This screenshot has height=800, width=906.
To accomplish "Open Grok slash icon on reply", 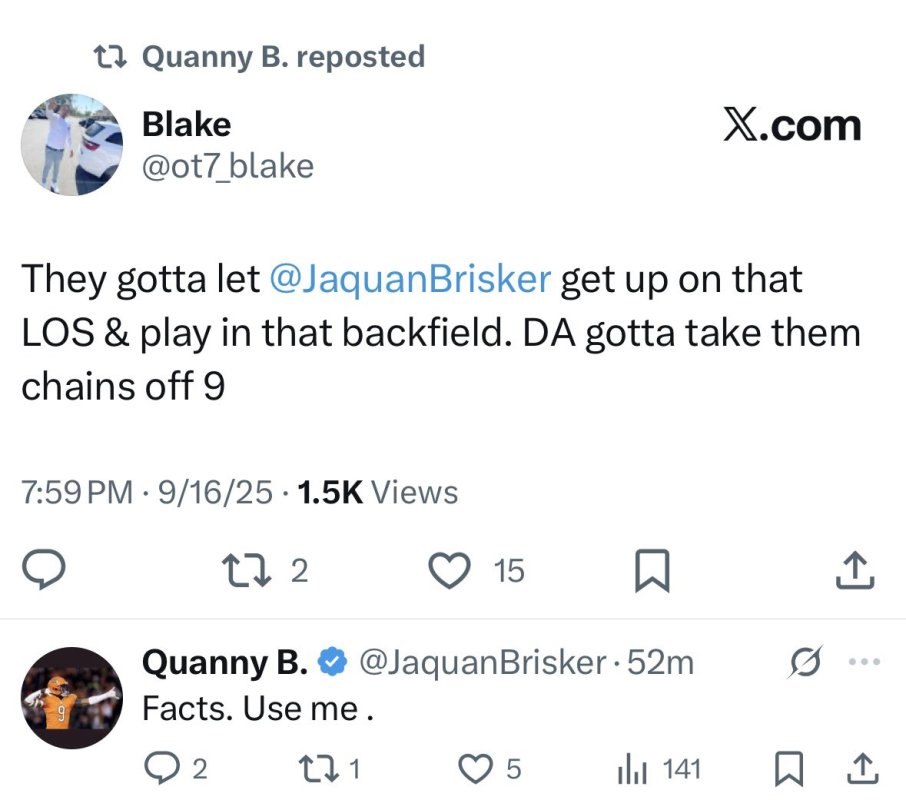I will (x=805, y=661).
